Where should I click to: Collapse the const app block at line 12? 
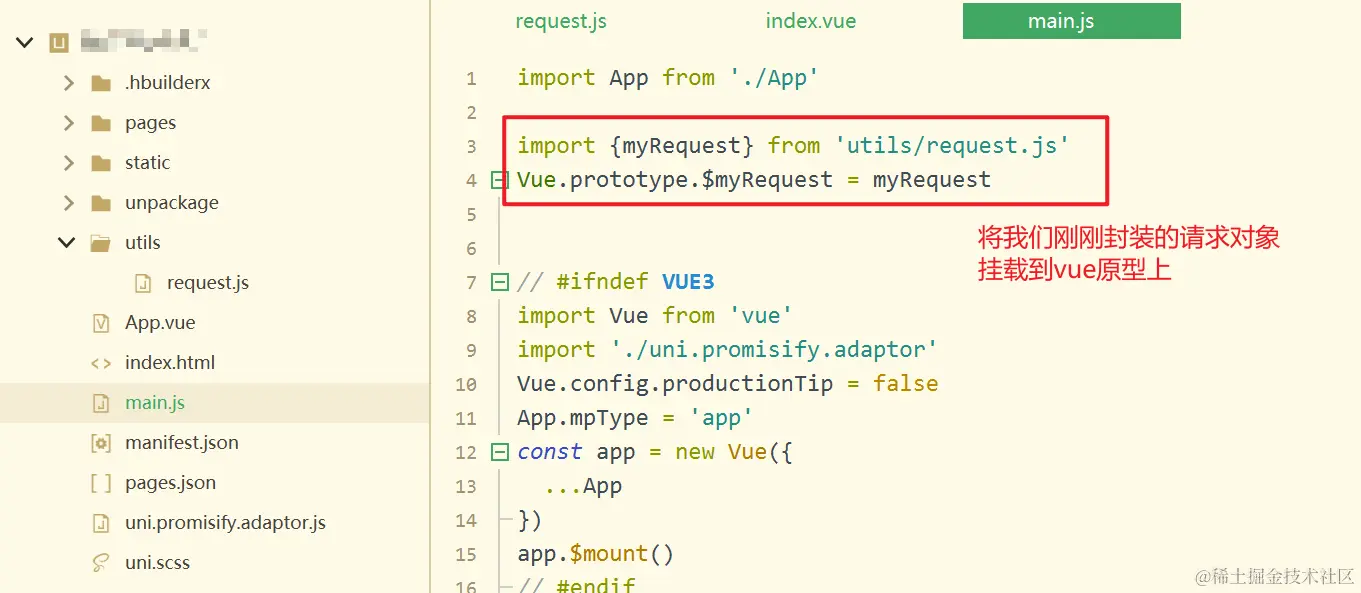coord(500,452)
